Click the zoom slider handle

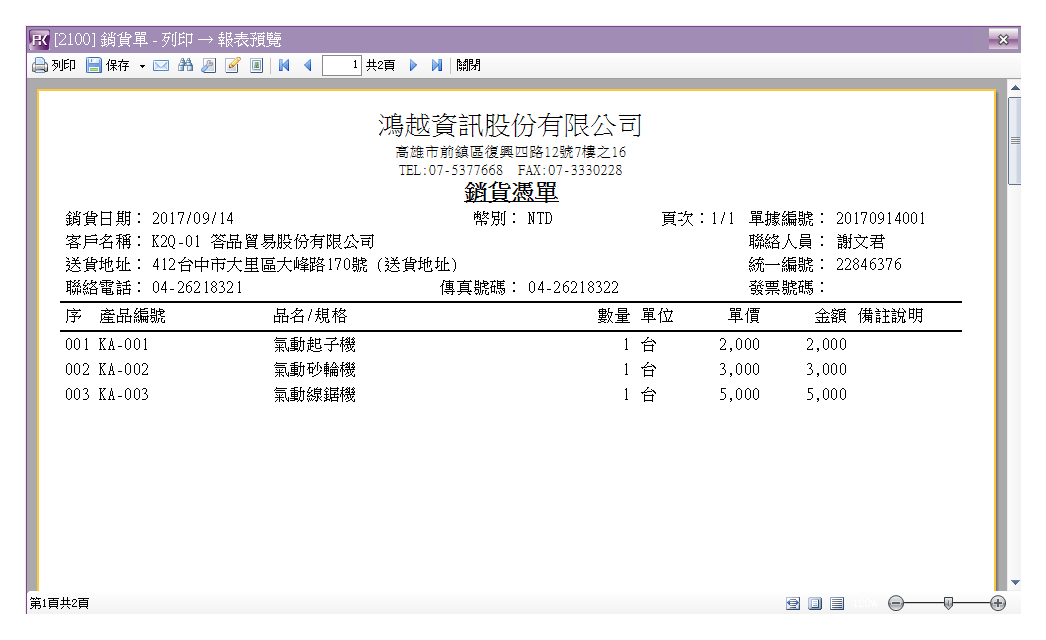point(948,603)
